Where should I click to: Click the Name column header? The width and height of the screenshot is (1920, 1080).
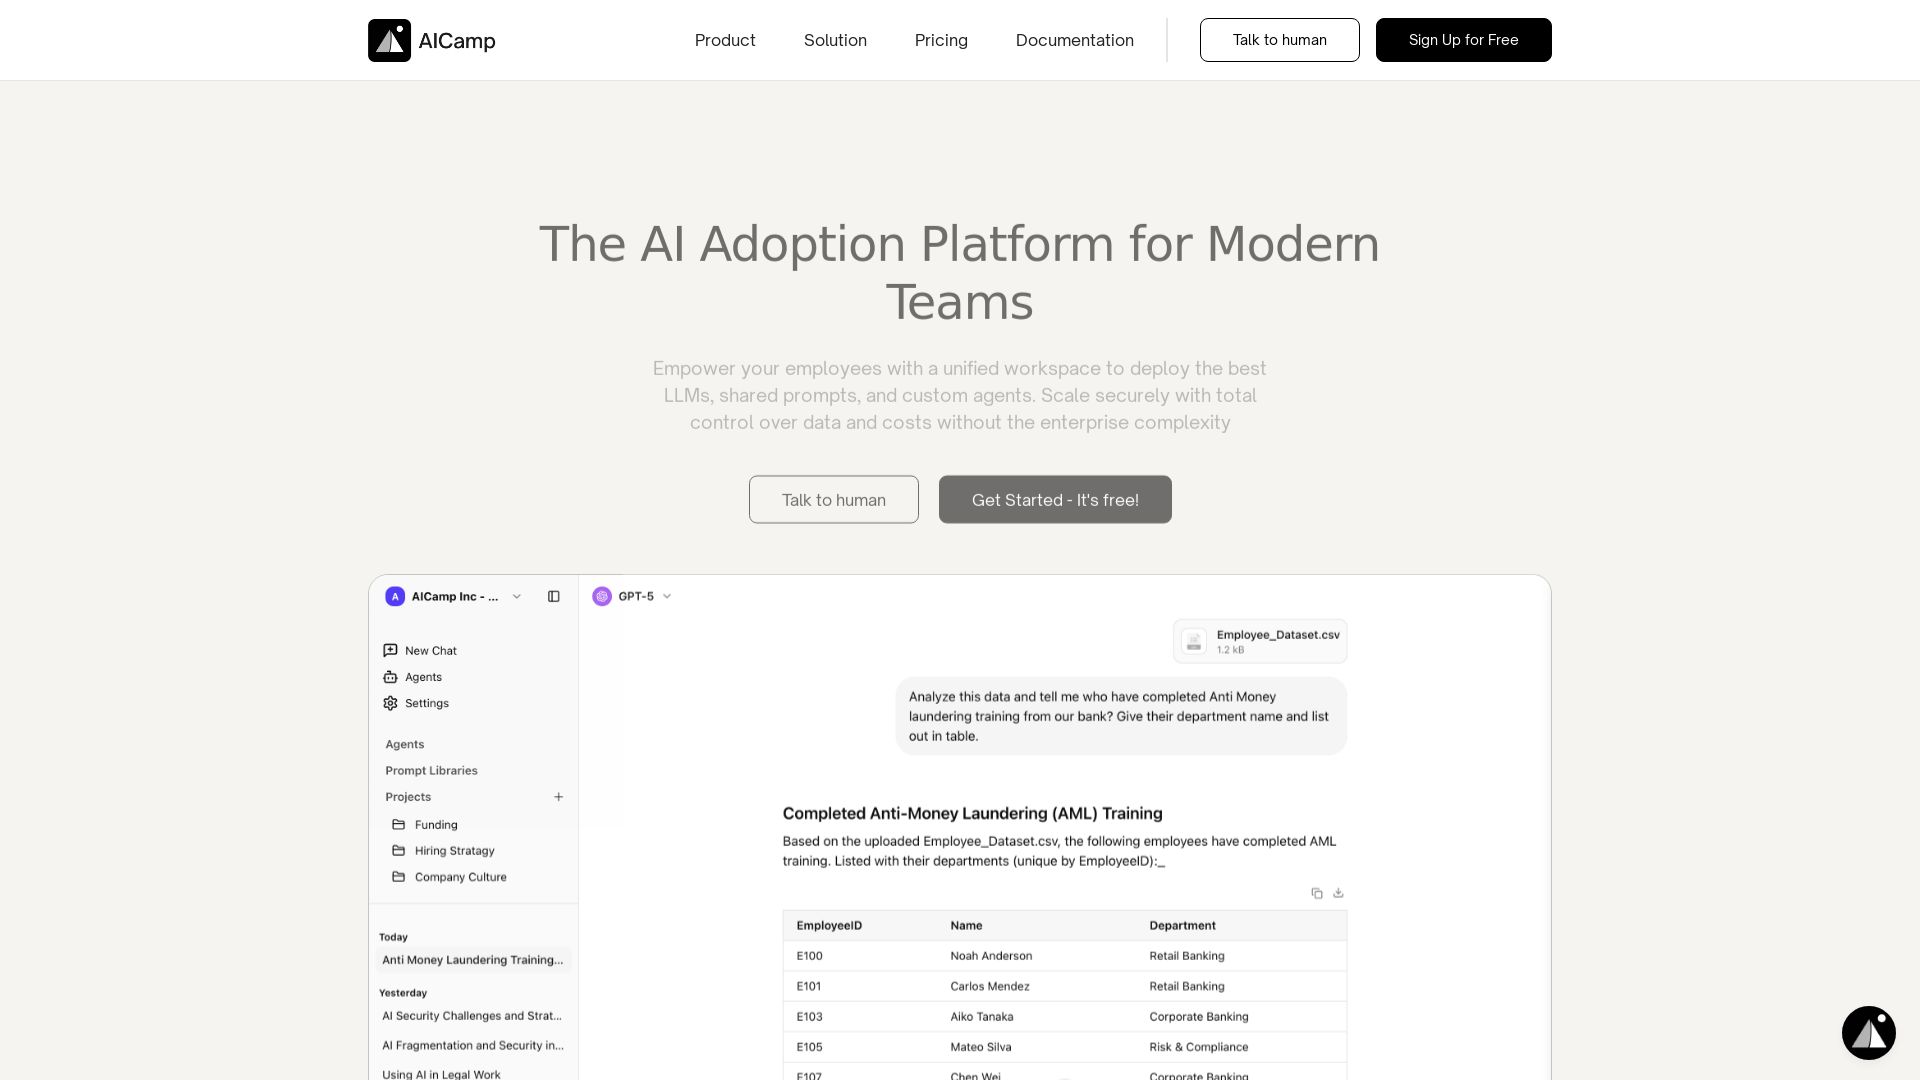[966, 926]
